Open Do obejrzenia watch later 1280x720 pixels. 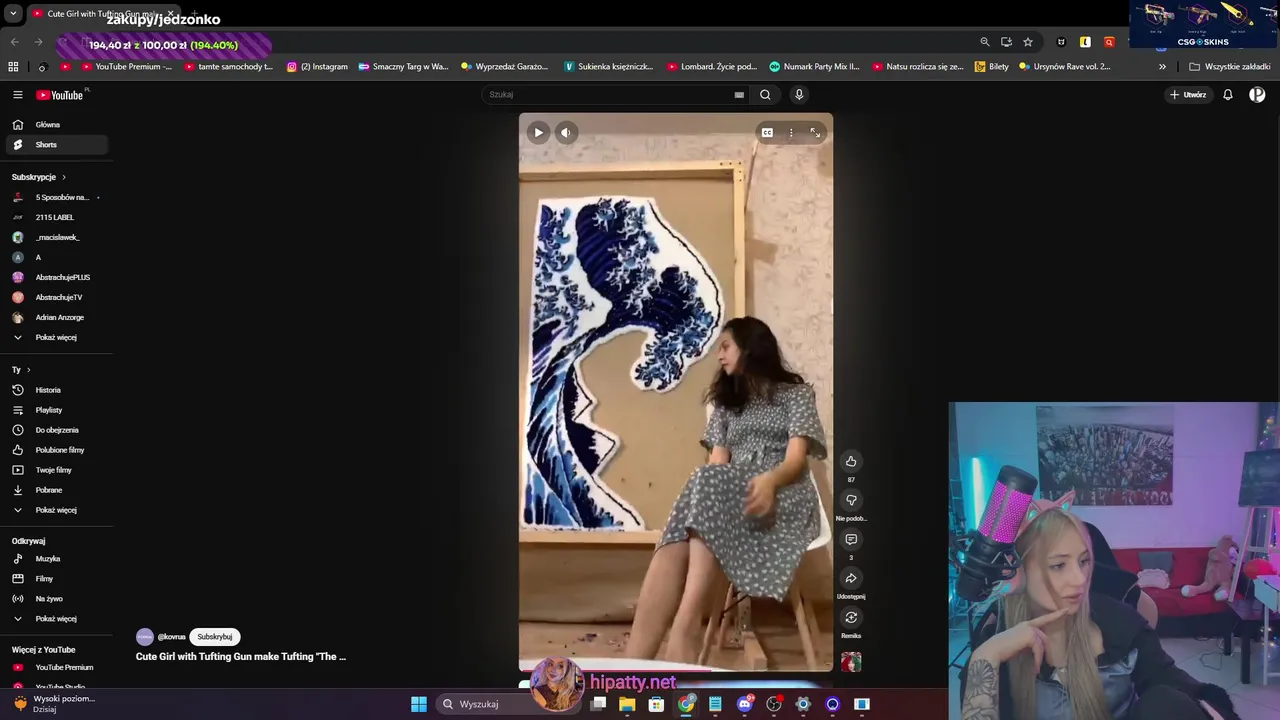(x=57, y=430)
